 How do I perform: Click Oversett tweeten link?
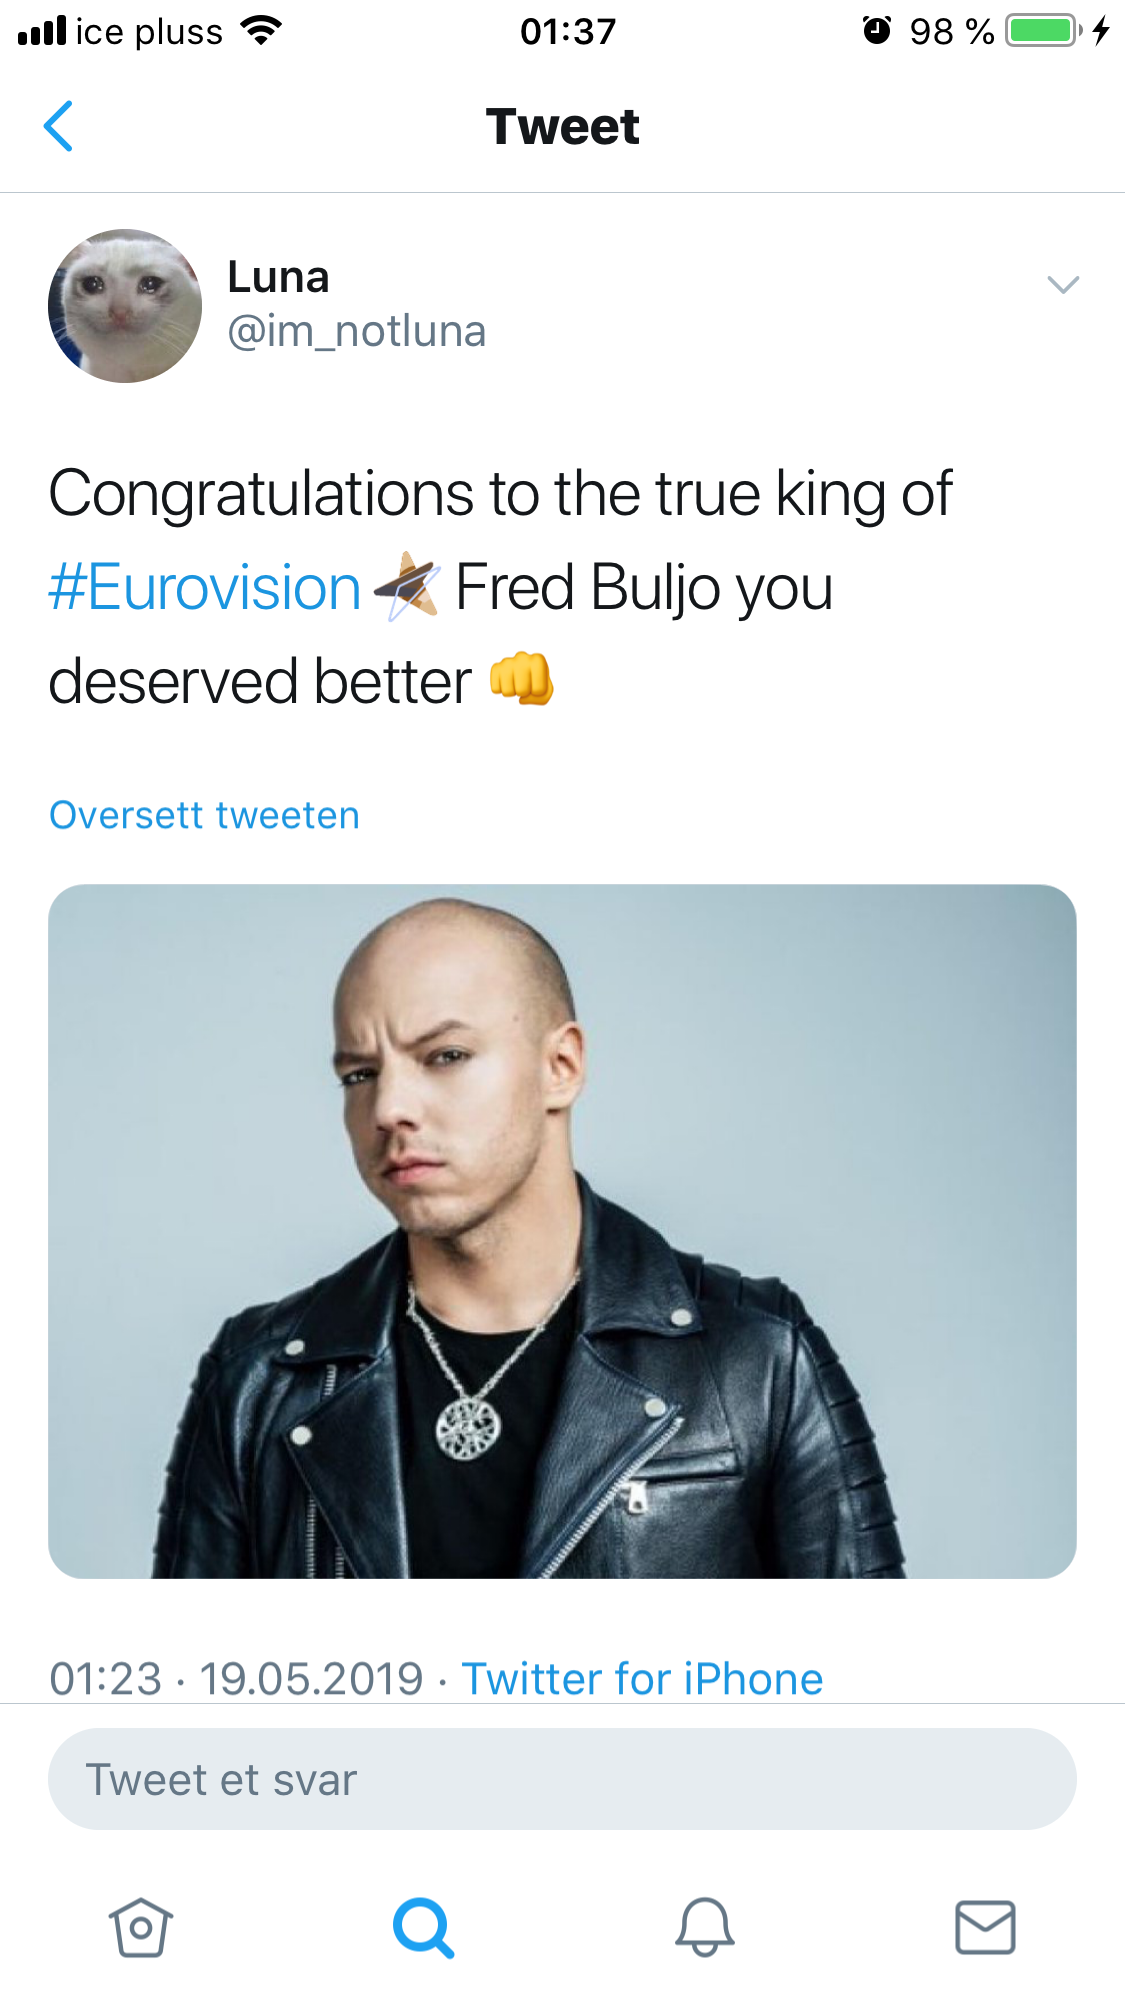[204, 815]
